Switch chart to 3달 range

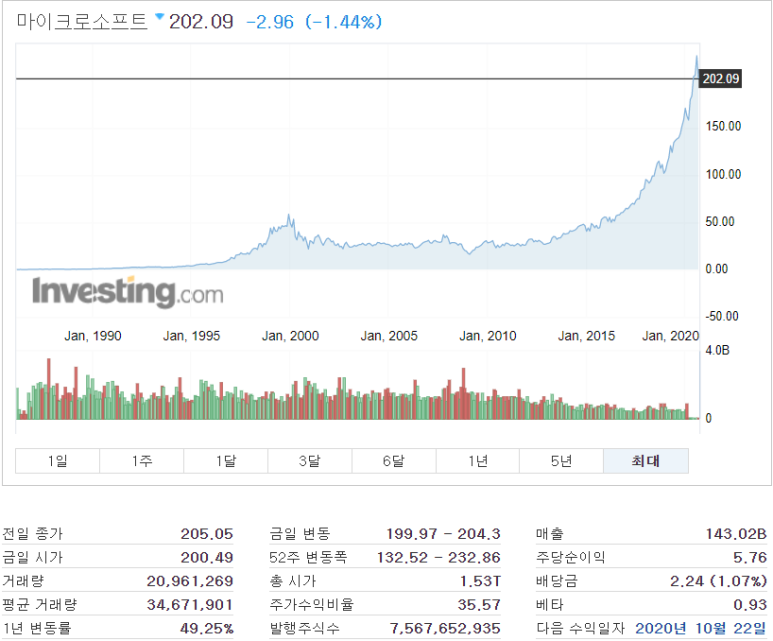click(x=310, y=461)
